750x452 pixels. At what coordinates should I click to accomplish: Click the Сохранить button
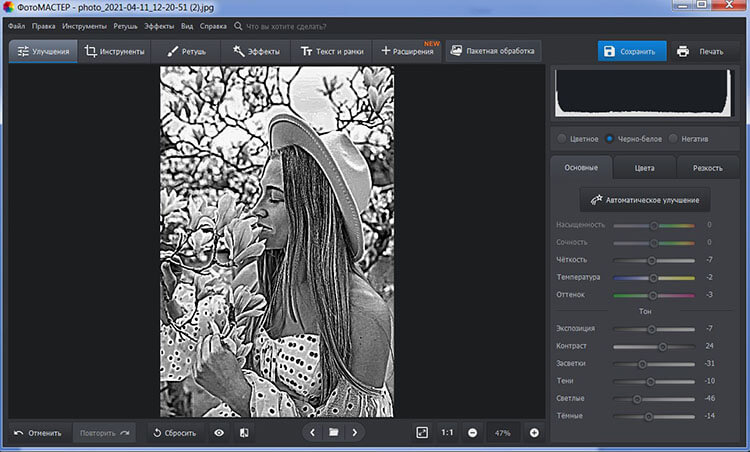pos(632,52)
